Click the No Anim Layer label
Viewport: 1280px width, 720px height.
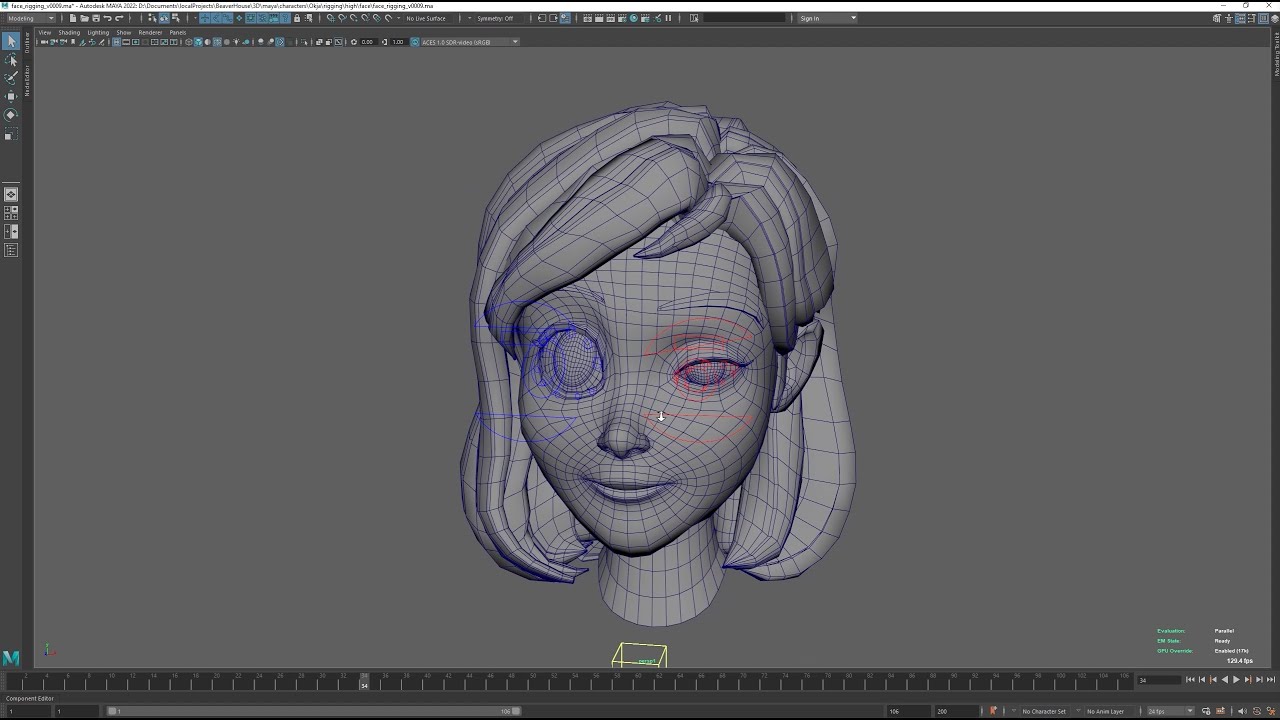pyautogui.click(x=1105, y=711)
